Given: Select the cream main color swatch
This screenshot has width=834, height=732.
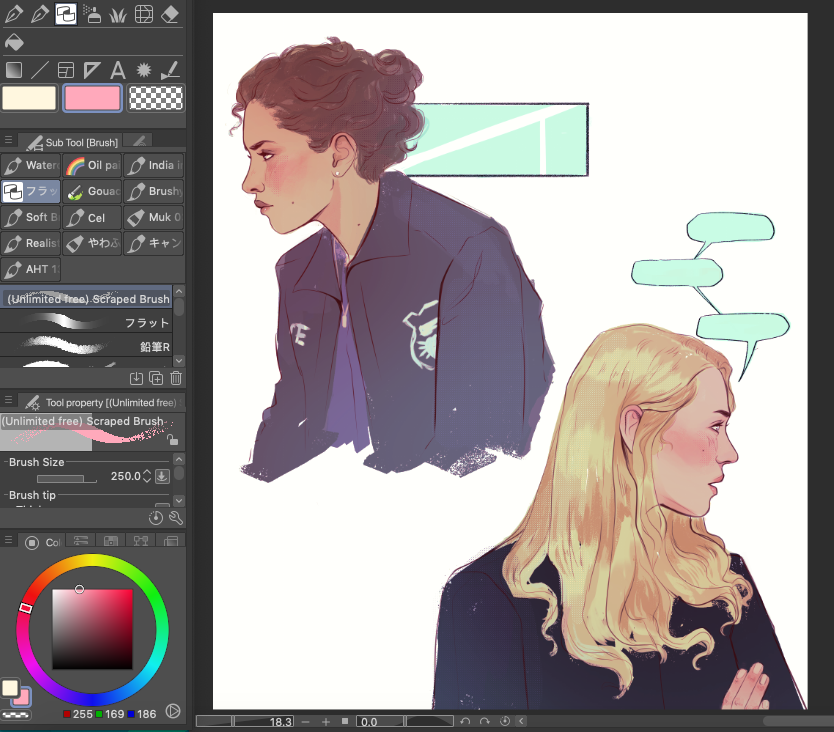Looking at the screenshot, I should (x=29, y=98).
